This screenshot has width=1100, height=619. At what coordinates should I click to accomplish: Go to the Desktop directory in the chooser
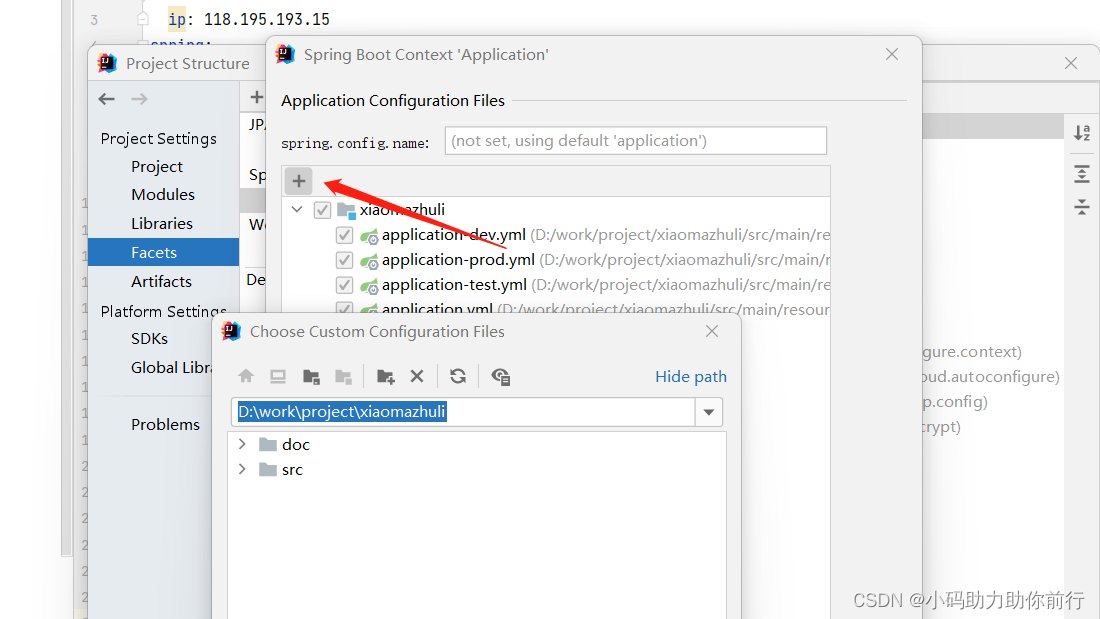click(277, 376)
